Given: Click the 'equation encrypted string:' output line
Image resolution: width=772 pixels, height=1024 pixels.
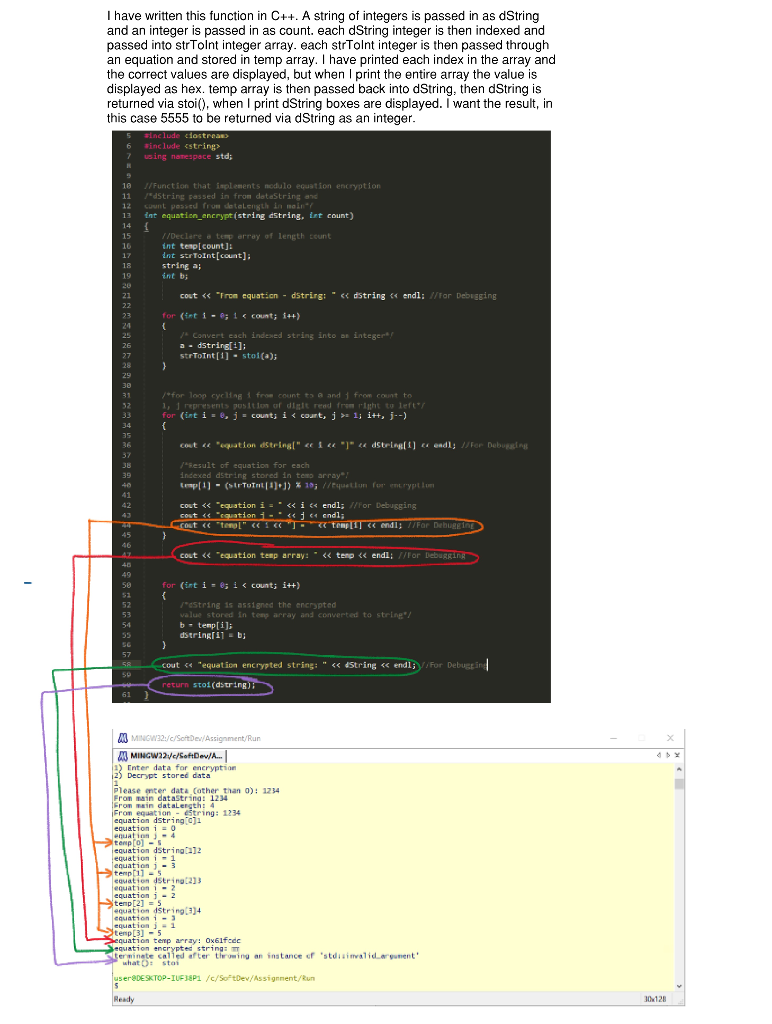Looking at the screenshot, I should pos(177,948).
